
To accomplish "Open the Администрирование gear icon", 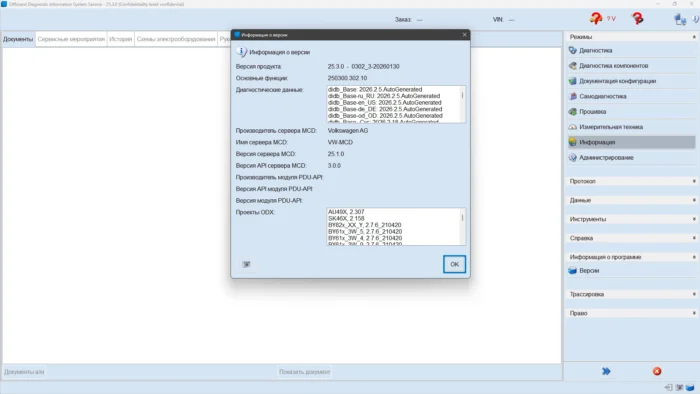I will point(573,158).
